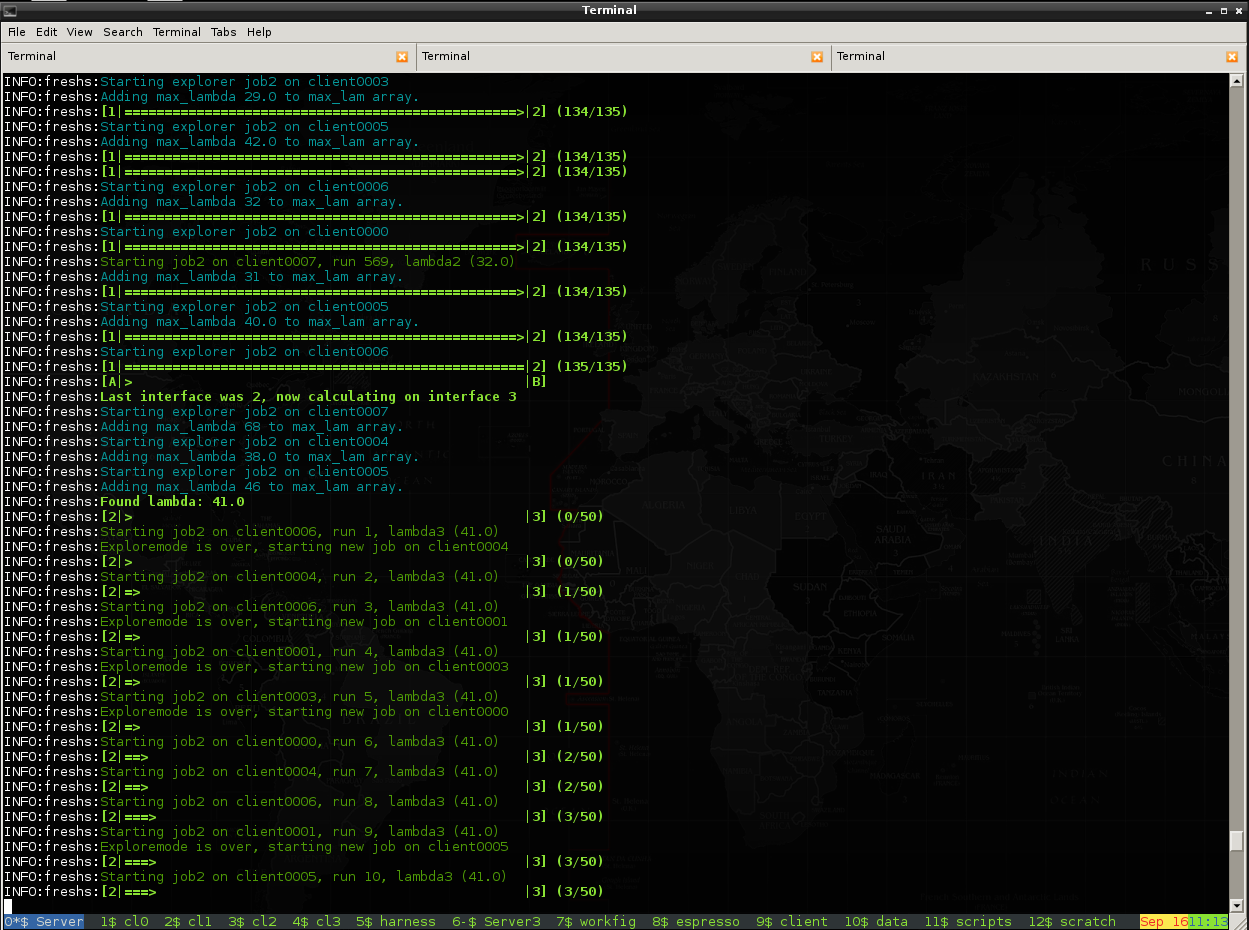Click the scrollbar up arrow
The width and height of the screenshot is (1249, 930).
pos(1237,81)
